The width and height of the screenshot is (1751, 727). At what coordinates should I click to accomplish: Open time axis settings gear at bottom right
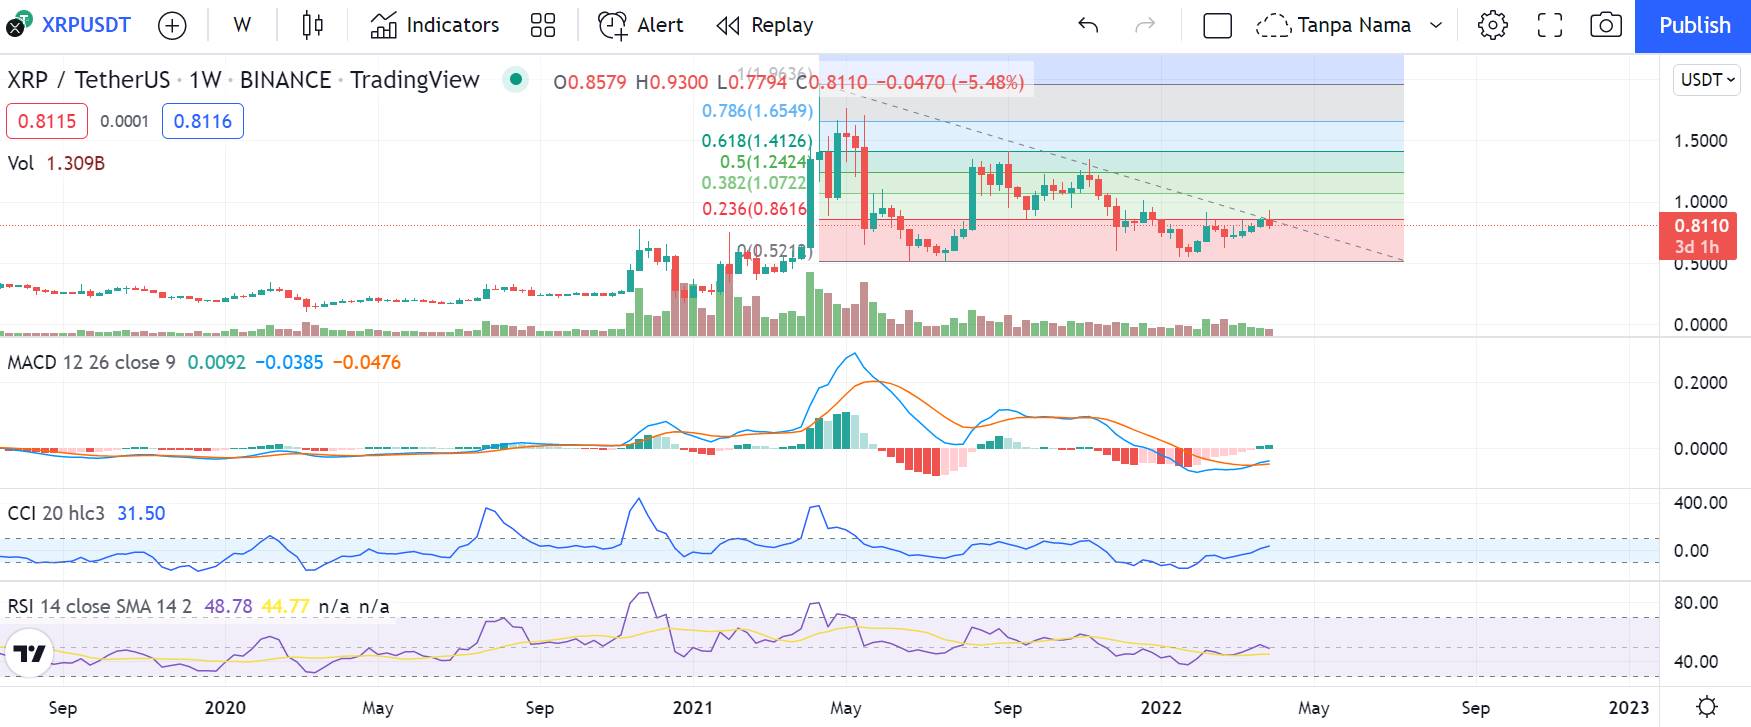coord(1707,706)
